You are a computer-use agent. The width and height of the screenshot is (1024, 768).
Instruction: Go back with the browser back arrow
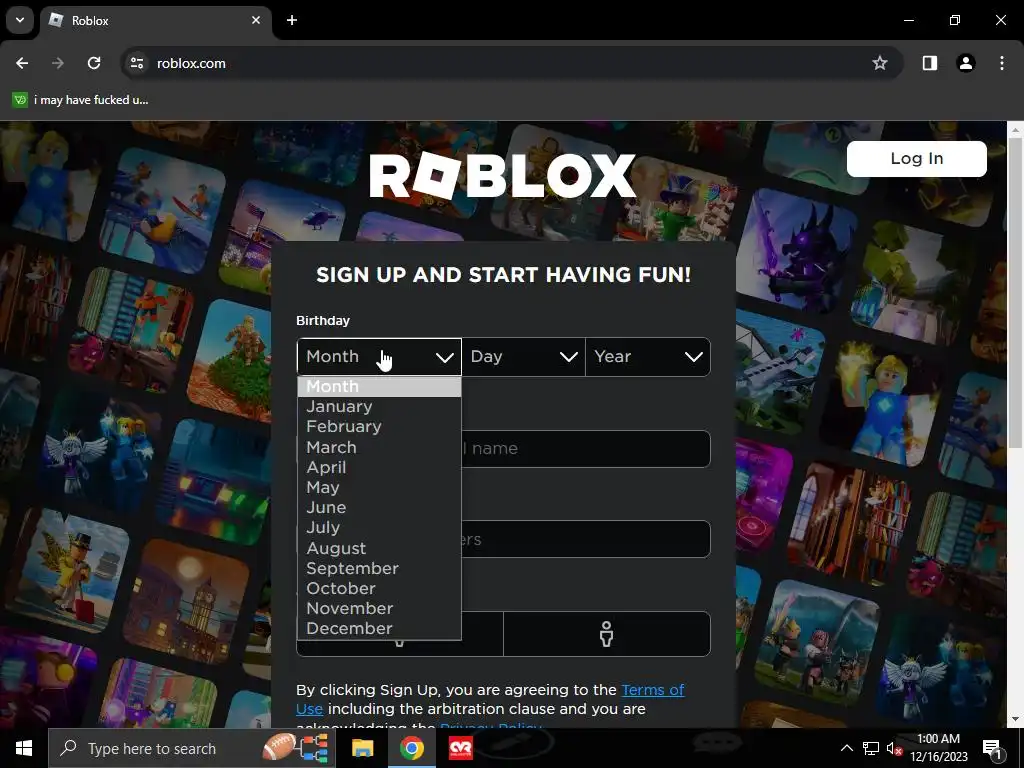[22, 63]
